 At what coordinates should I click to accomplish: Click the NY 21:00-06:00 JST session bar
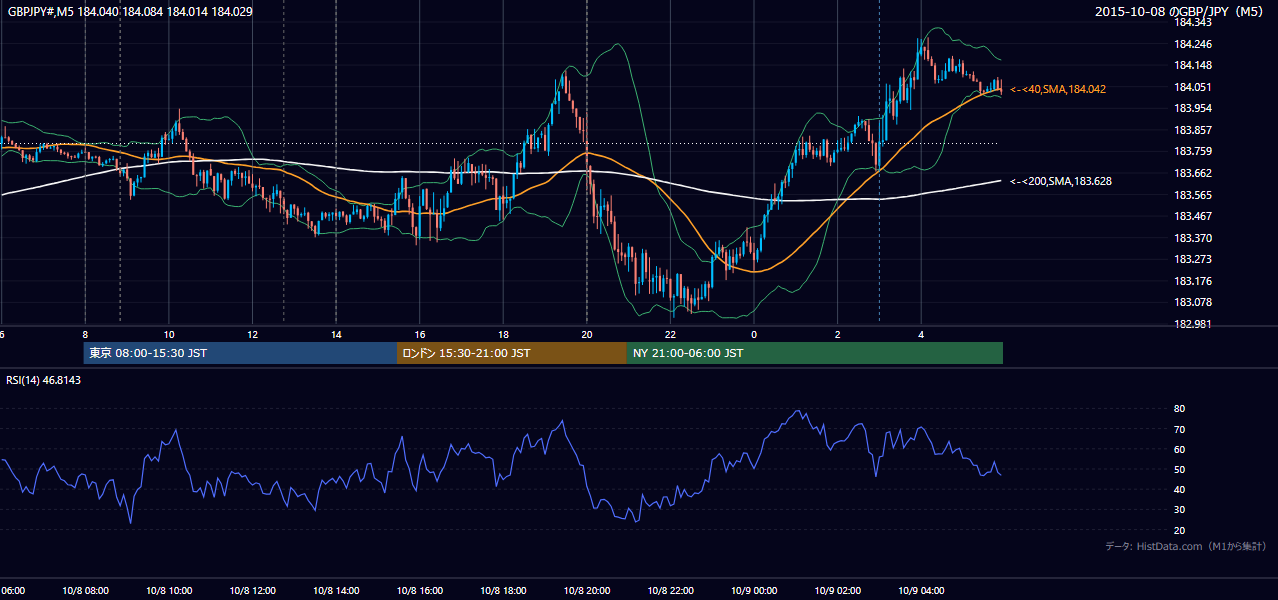815,353
